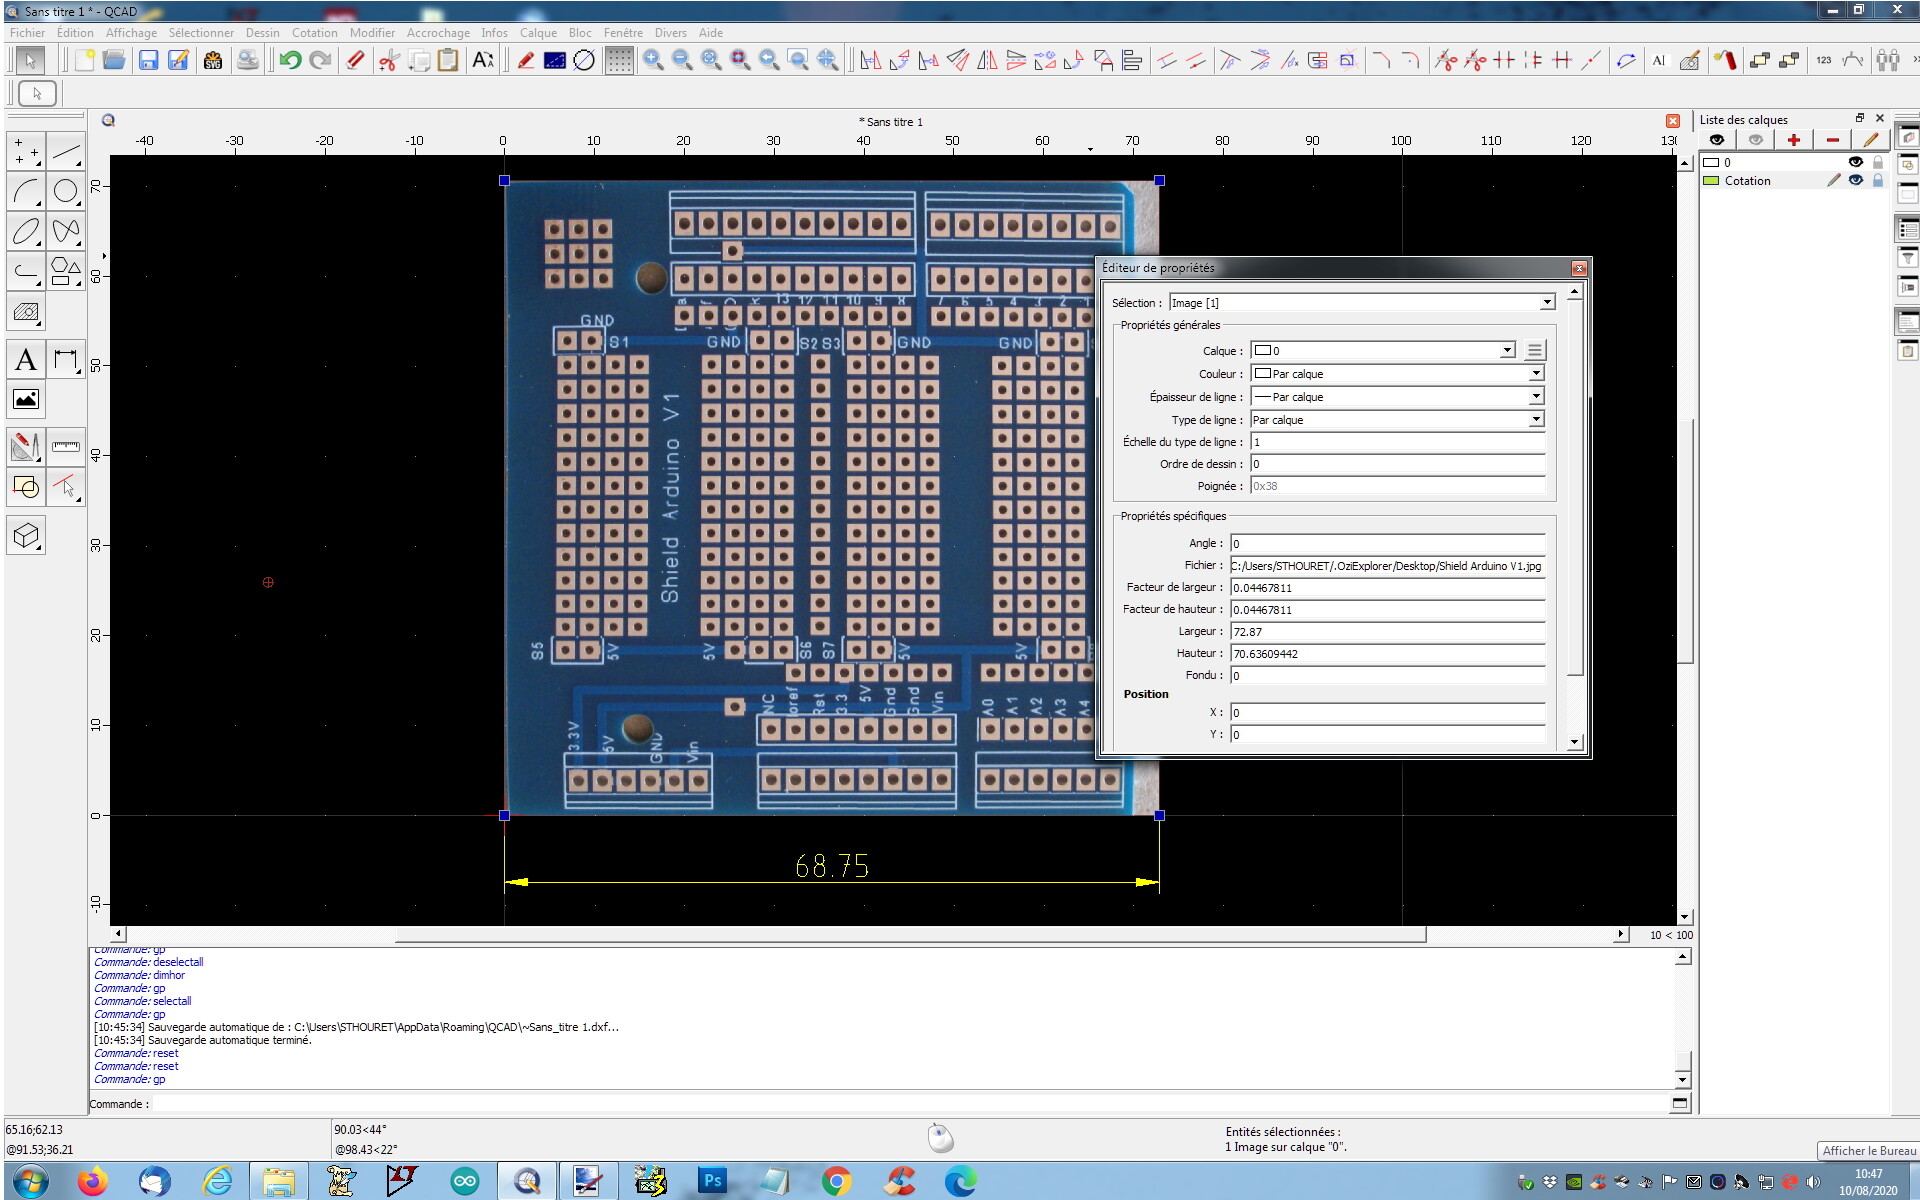Toggle the grid display icon
This screenshot has height=1200, width=1920.
click(620, 60)
